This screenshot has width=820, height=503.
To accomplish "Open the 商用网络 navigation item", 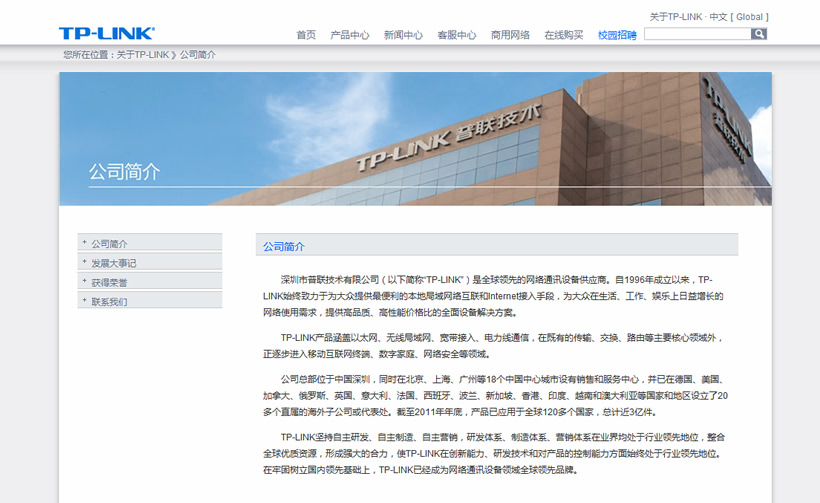I will (x=510, y=35).
